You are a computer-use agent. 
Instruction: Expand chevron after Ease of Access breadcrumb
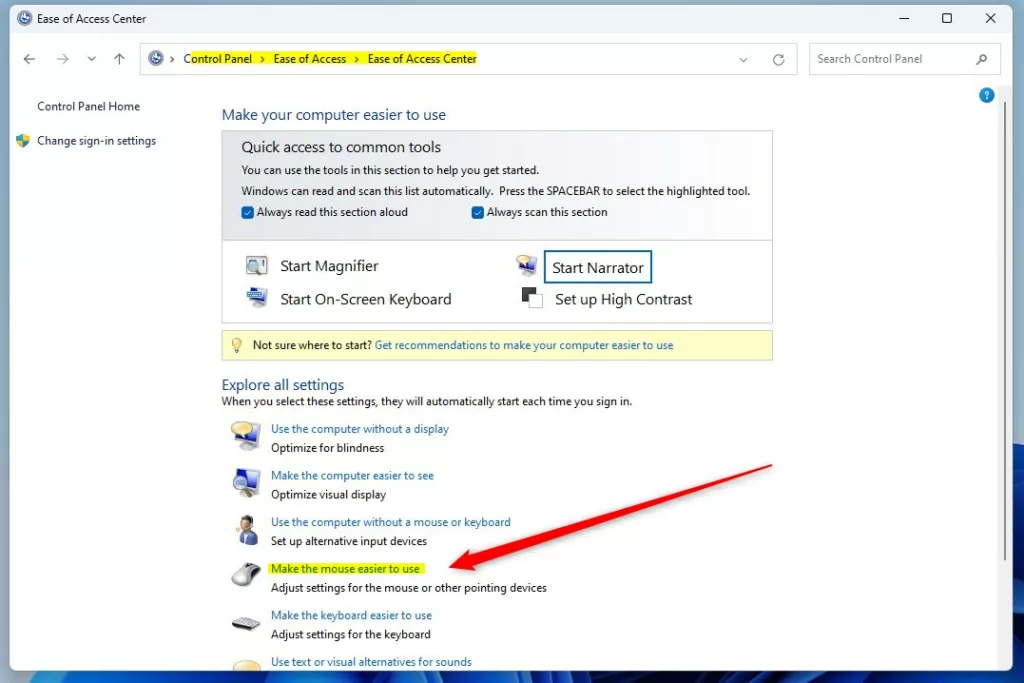(x=357, y=59)
